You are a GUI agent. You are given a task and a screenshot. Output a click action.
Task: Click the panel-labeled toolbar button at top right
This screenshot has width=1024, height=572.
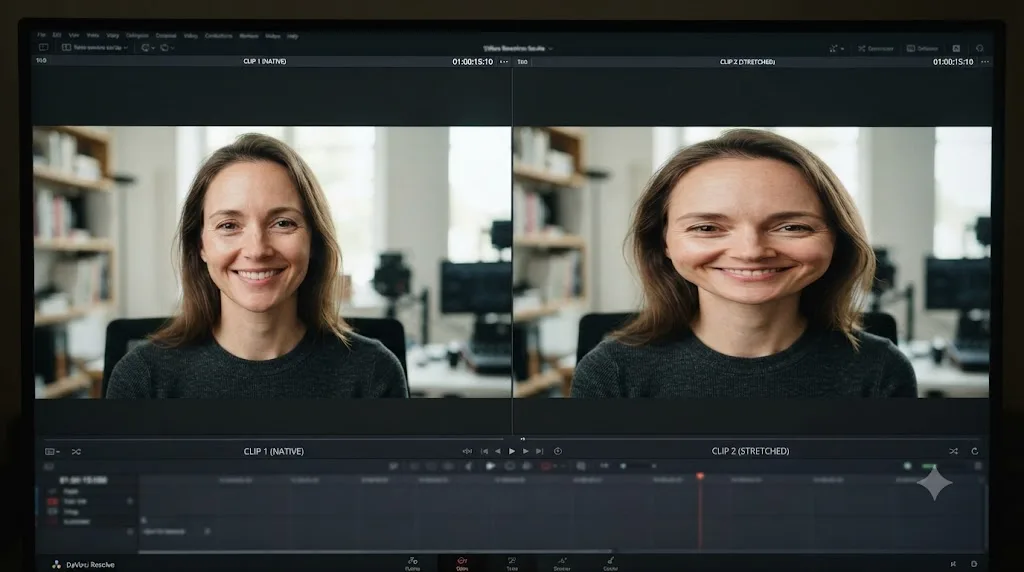922,48
